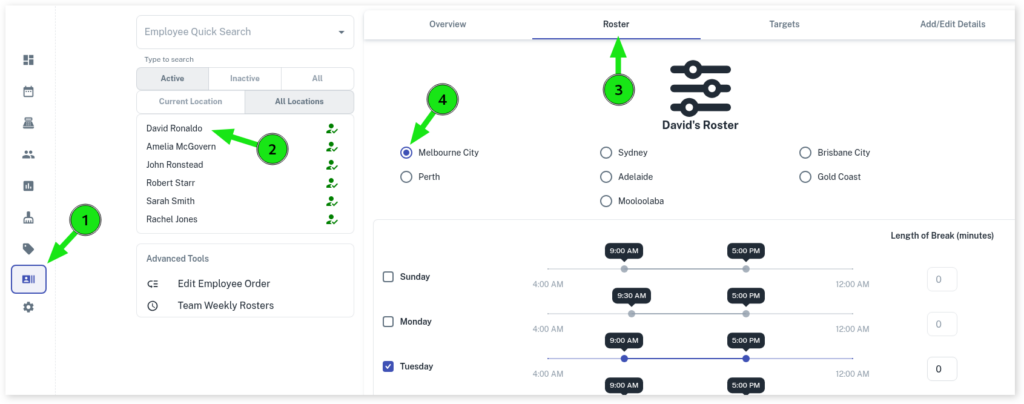This screenshot has width=1024, height=404.
Task: Click the price tag icon in the sidebar
Action: [28, 249]
